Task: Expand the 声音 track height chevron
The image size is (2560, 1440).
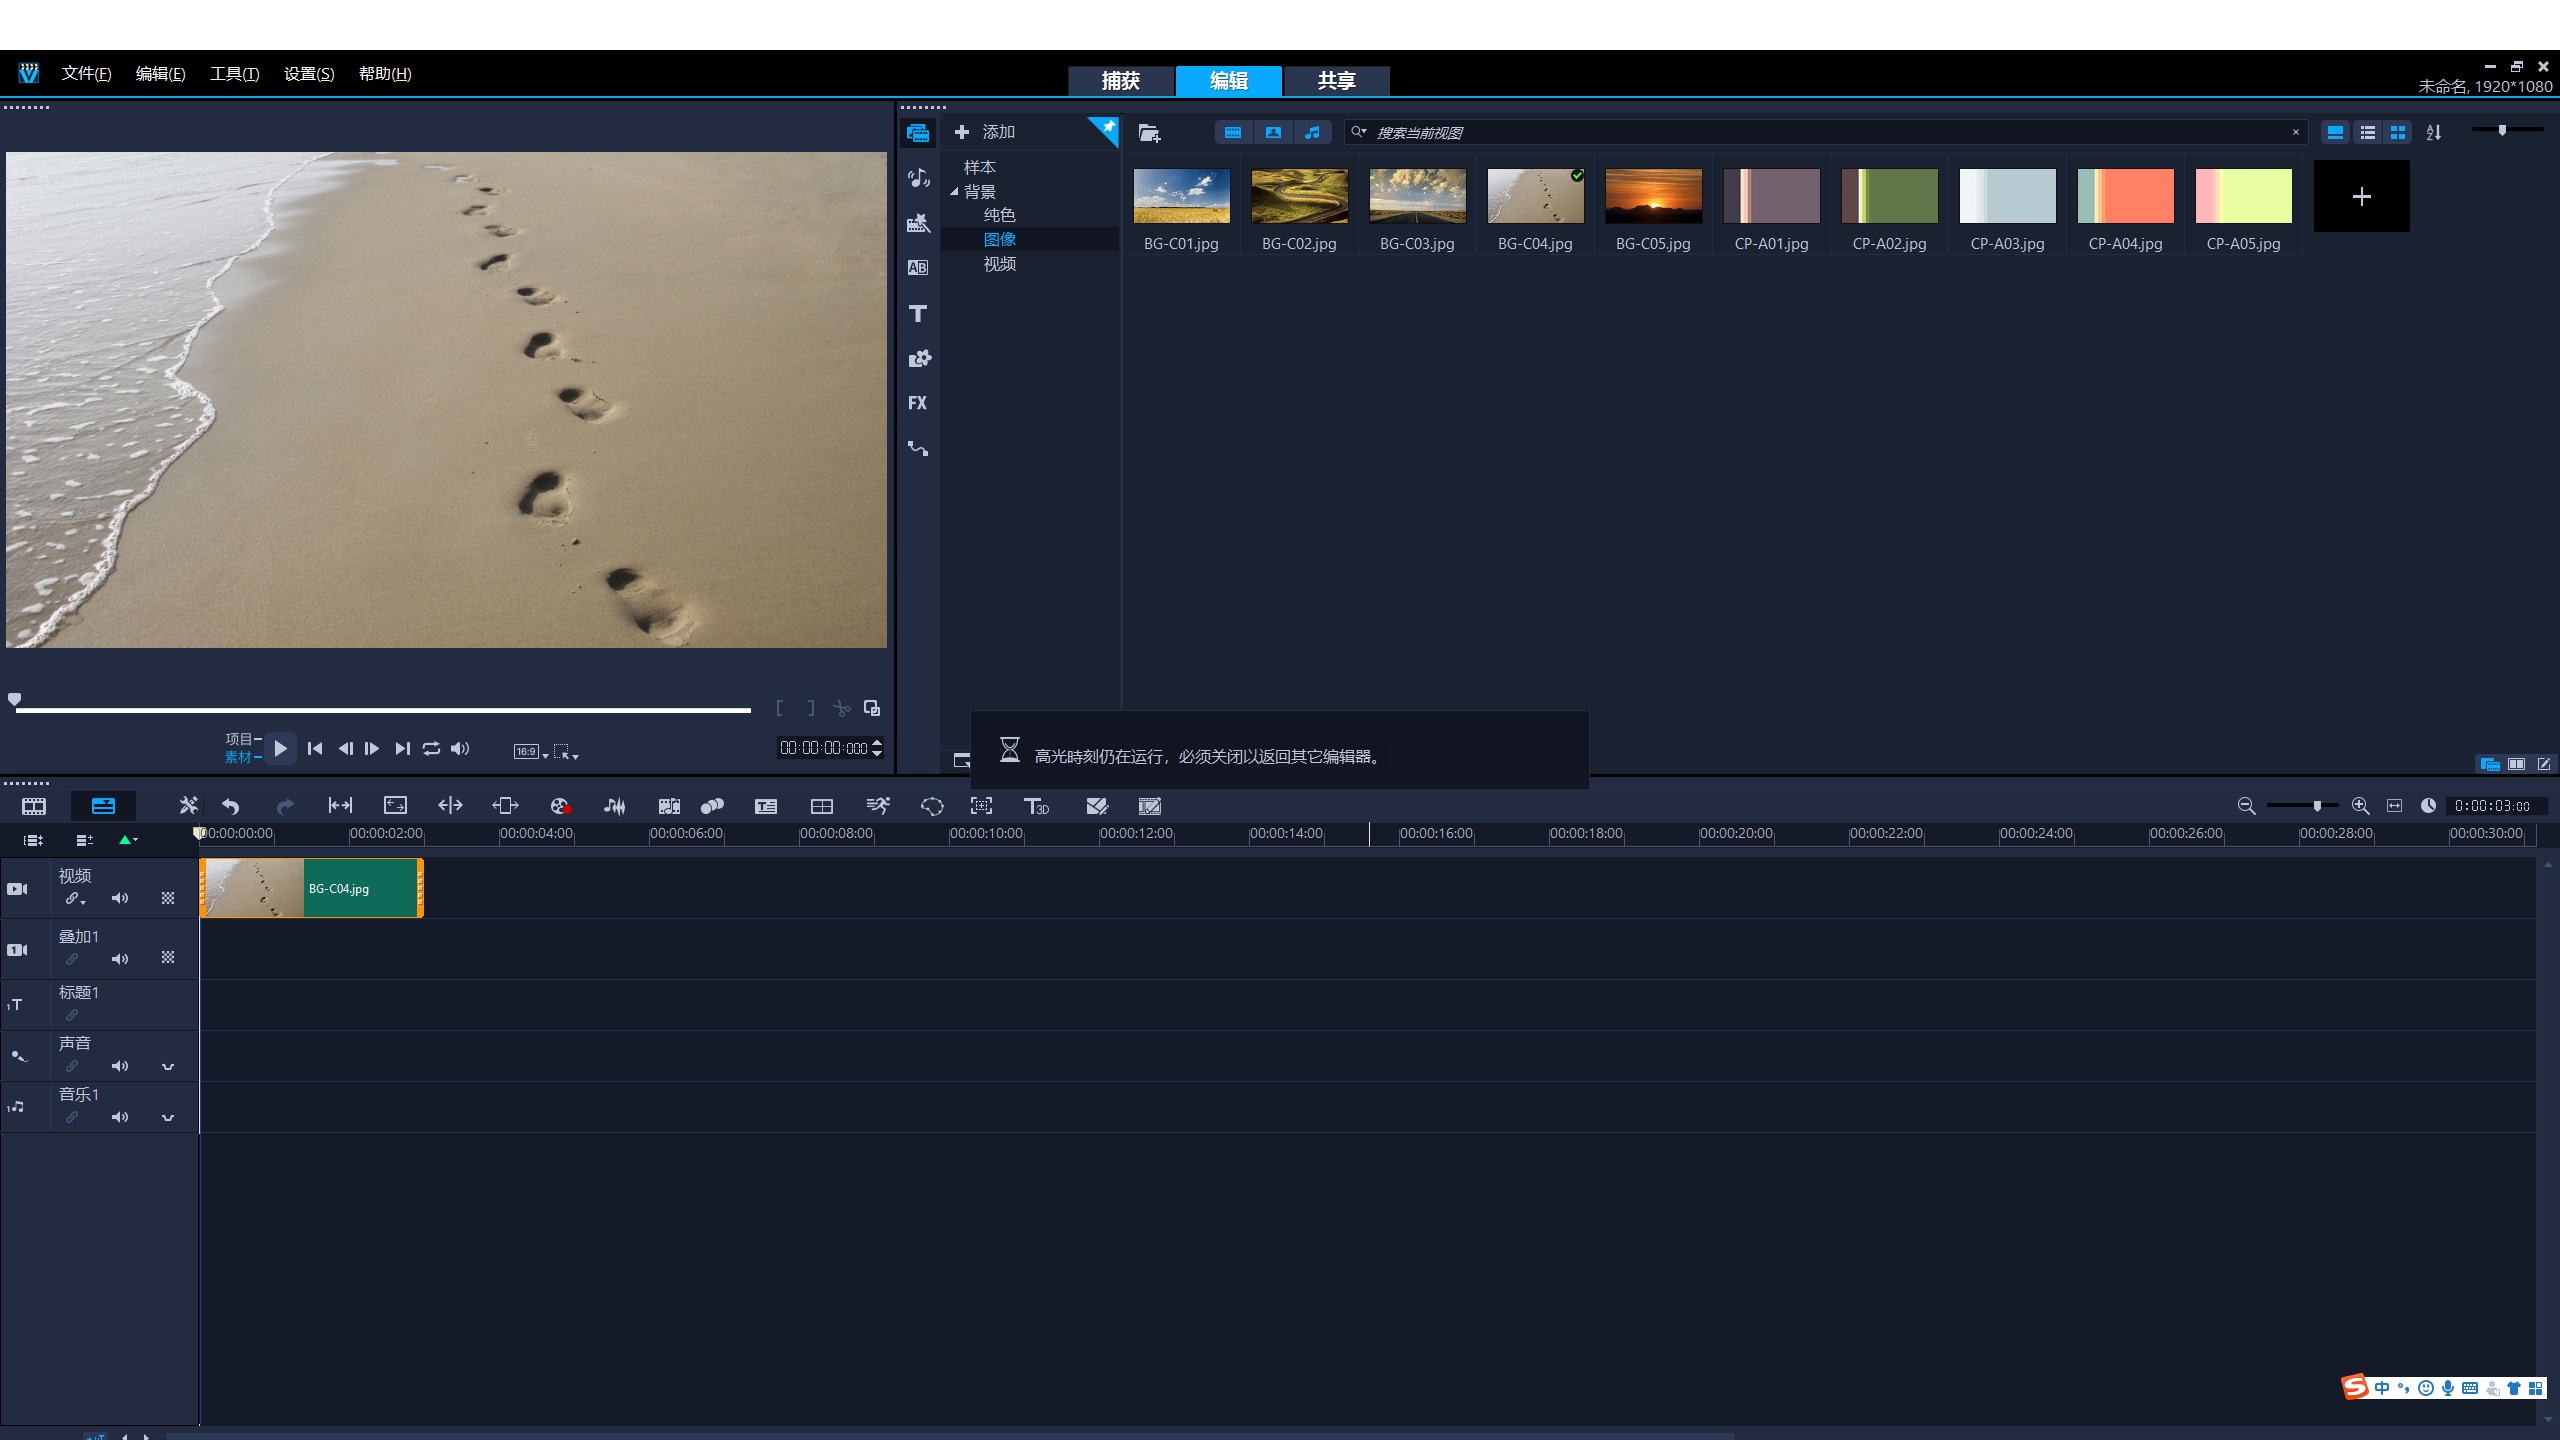Action: tap(168, 1066)
